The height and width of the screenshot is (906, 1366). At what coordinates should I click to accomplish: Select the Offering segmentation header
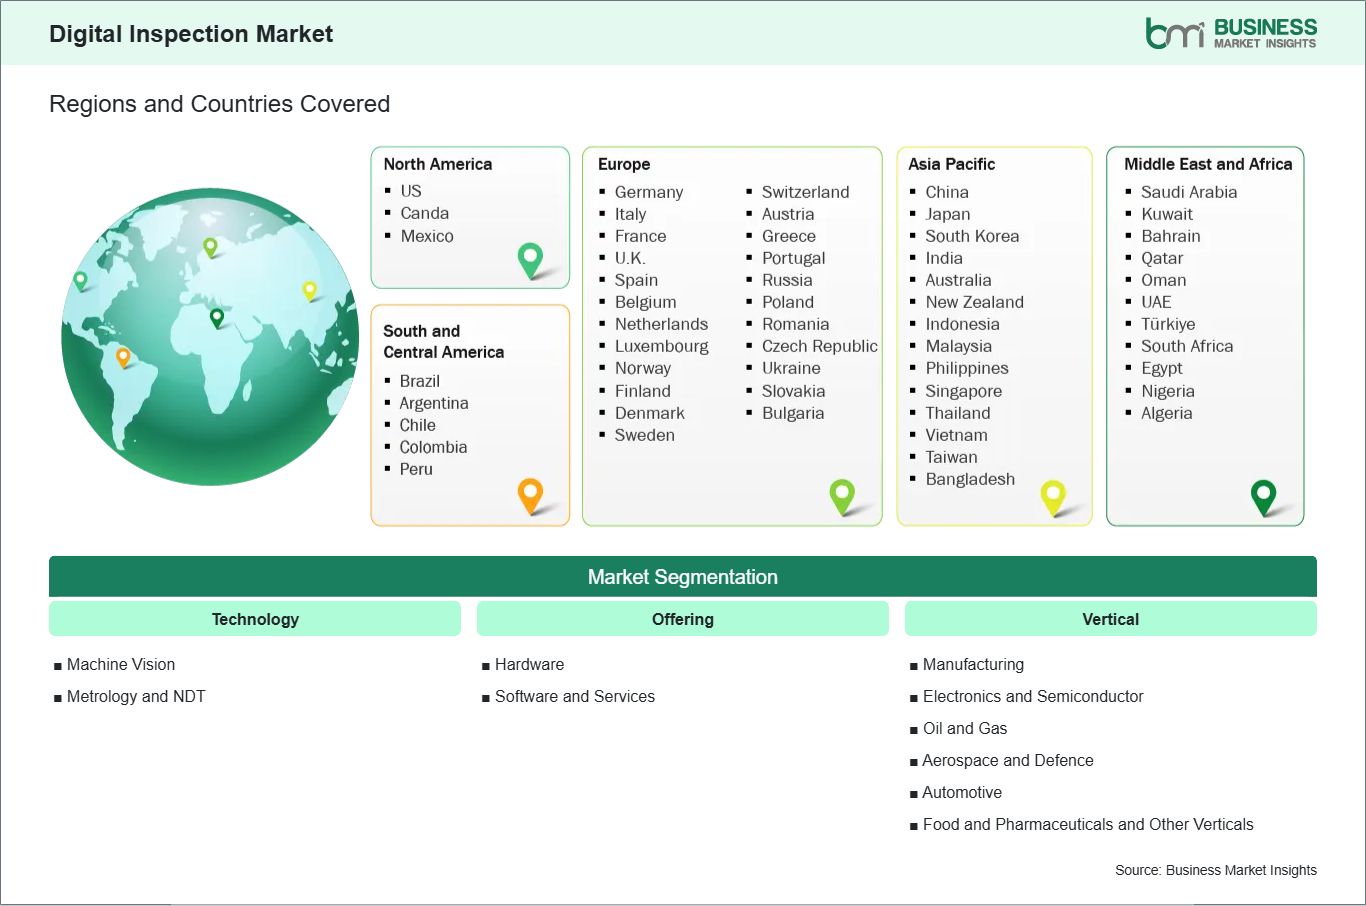683,619
